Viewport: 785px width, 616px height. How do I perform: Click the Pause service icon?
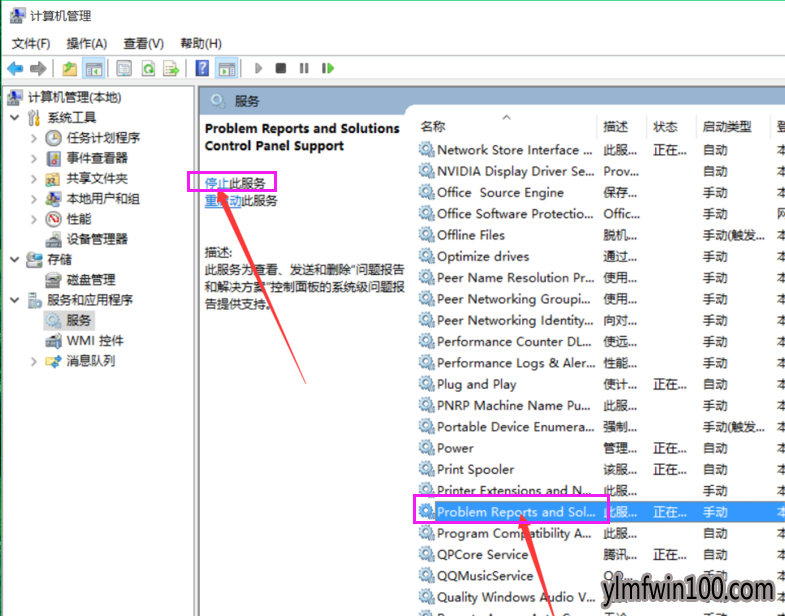pos(304,68)
